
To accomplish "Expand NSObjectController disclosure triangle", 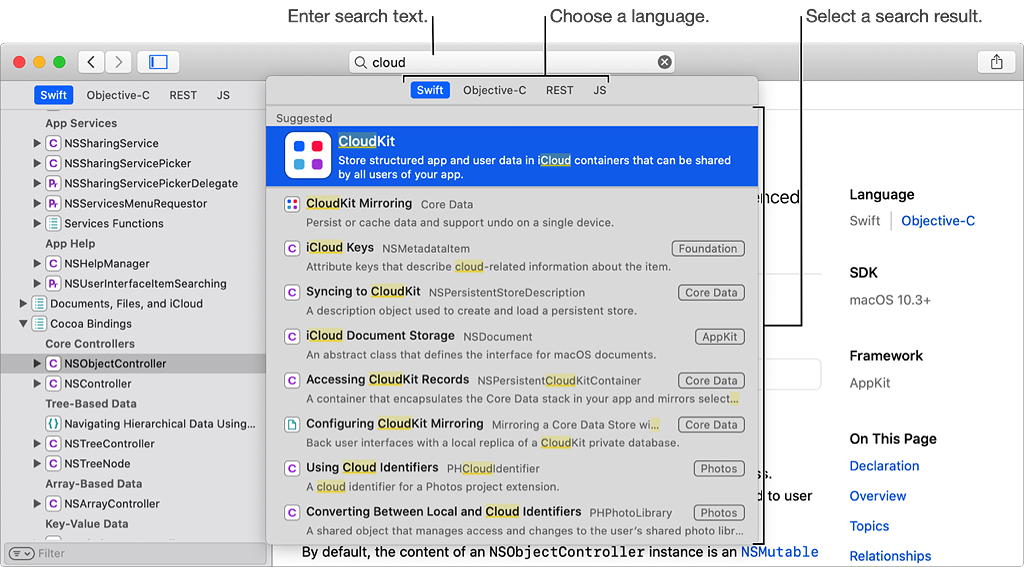I will coord(37,363).
